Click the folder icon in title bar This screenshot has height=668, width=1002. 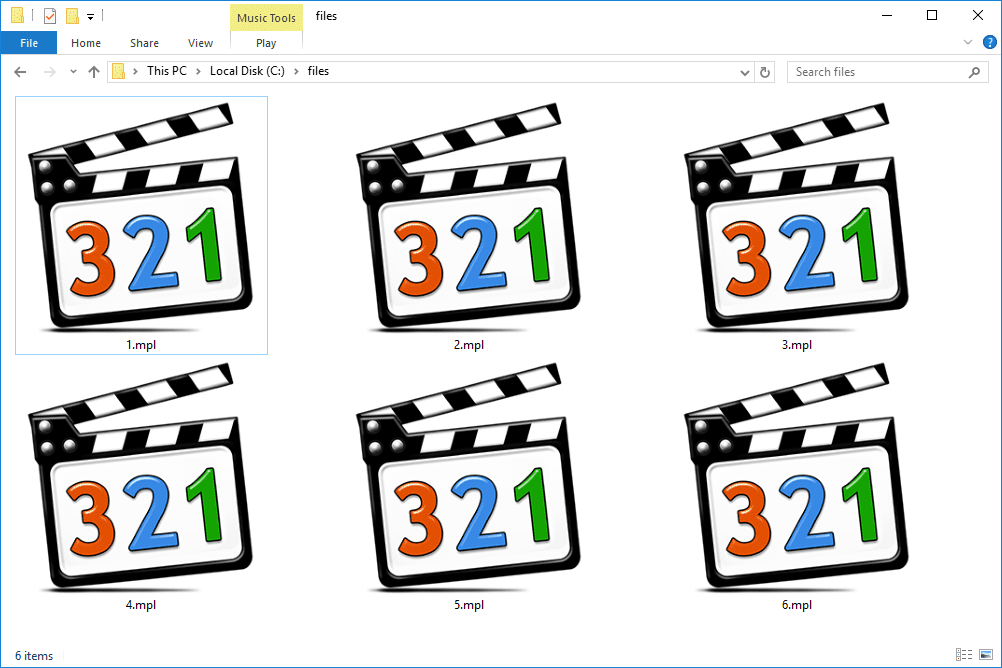17,15
